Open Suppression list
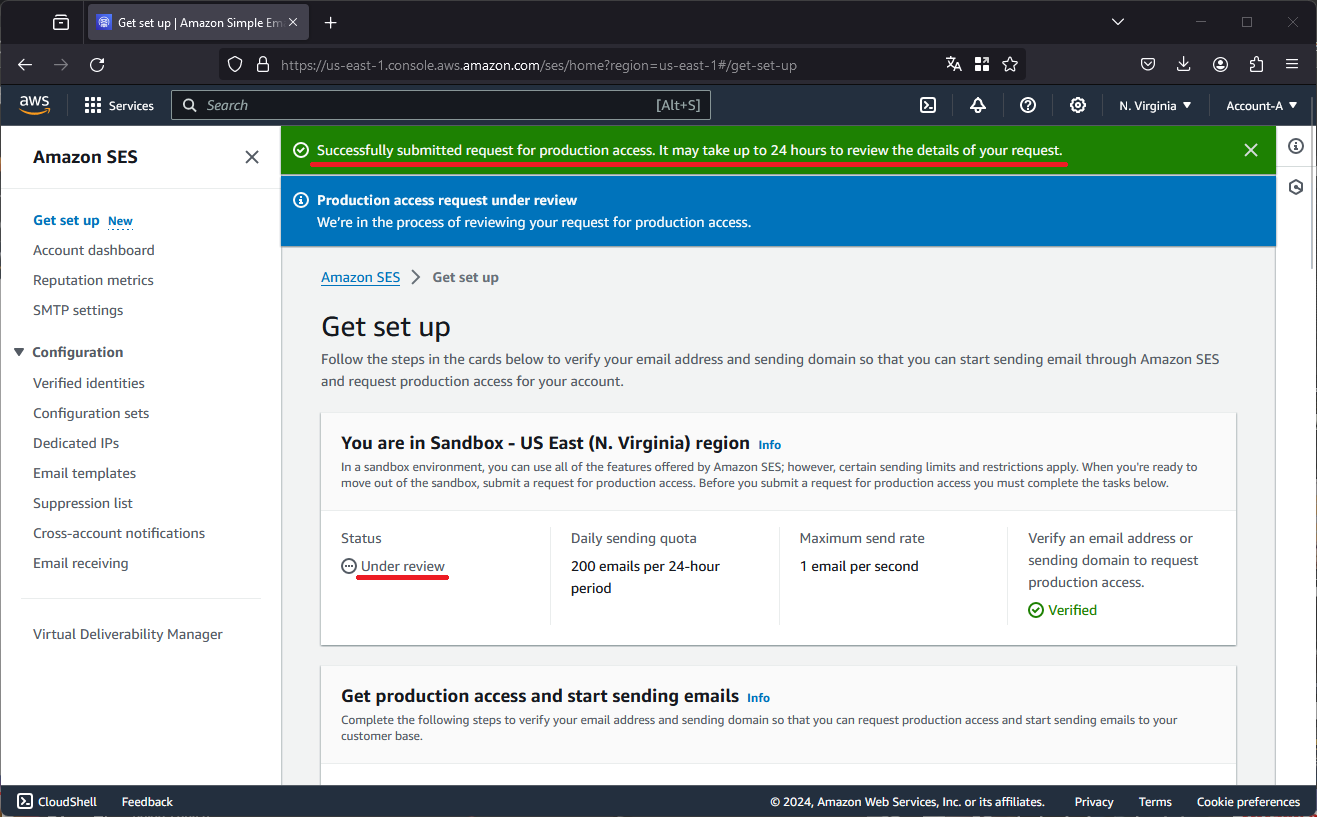This screenshot has height=817, width=1317. tap(83, 503)
